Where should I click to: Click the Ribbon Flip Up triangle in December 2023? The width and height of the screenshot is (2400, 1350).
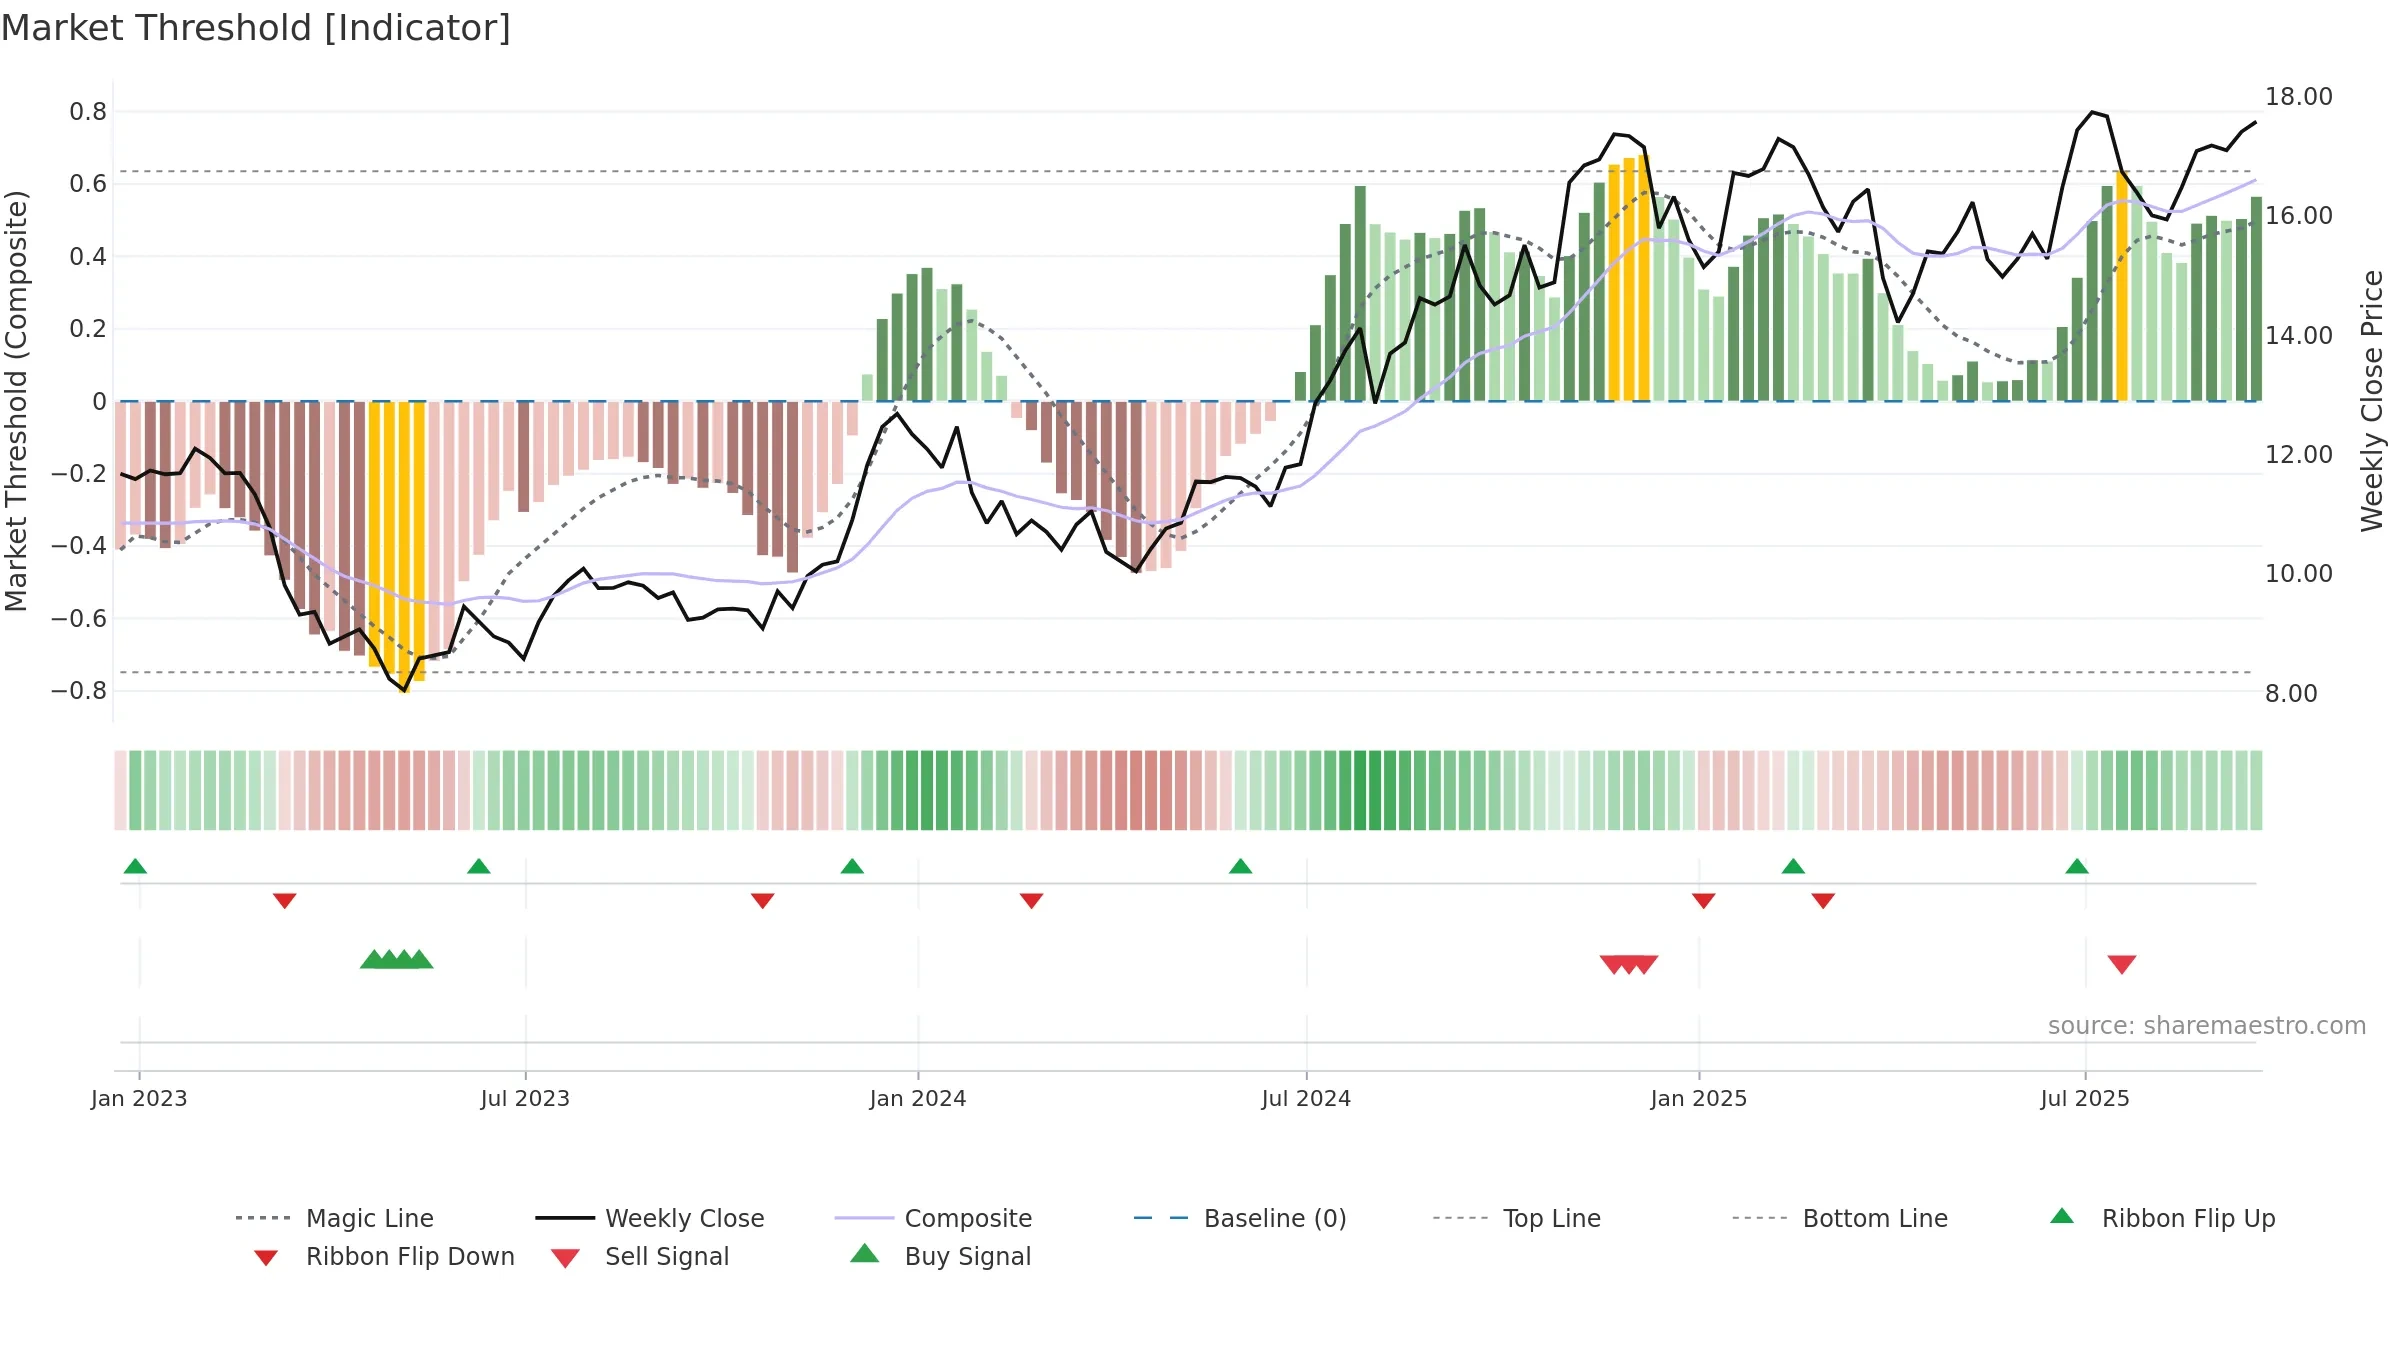point(852,866)
